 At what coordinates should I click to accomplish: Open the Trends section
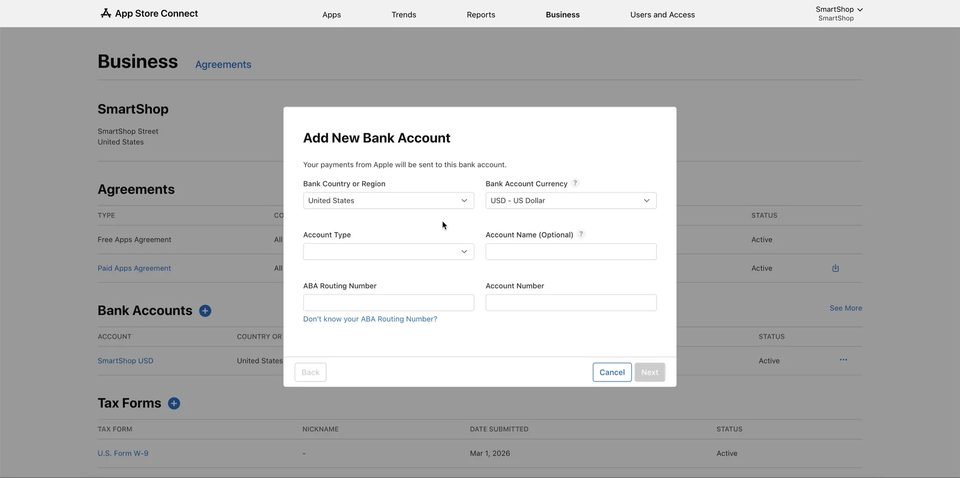click(x=403, y=15)
